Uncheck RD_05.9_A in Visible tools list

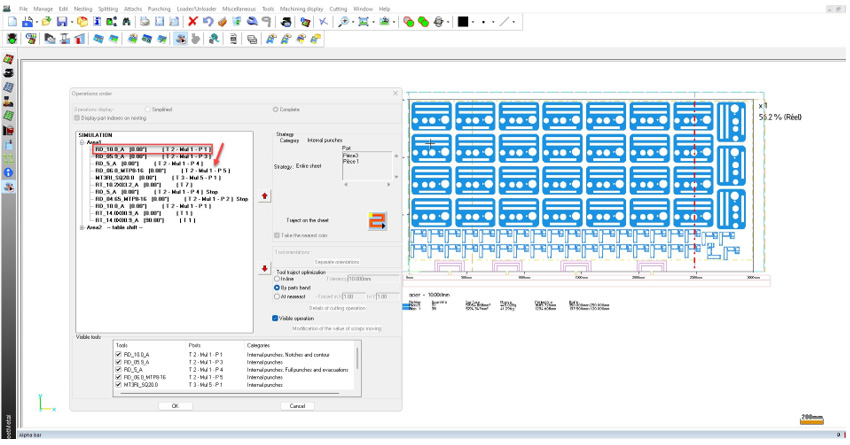(118, 362)
